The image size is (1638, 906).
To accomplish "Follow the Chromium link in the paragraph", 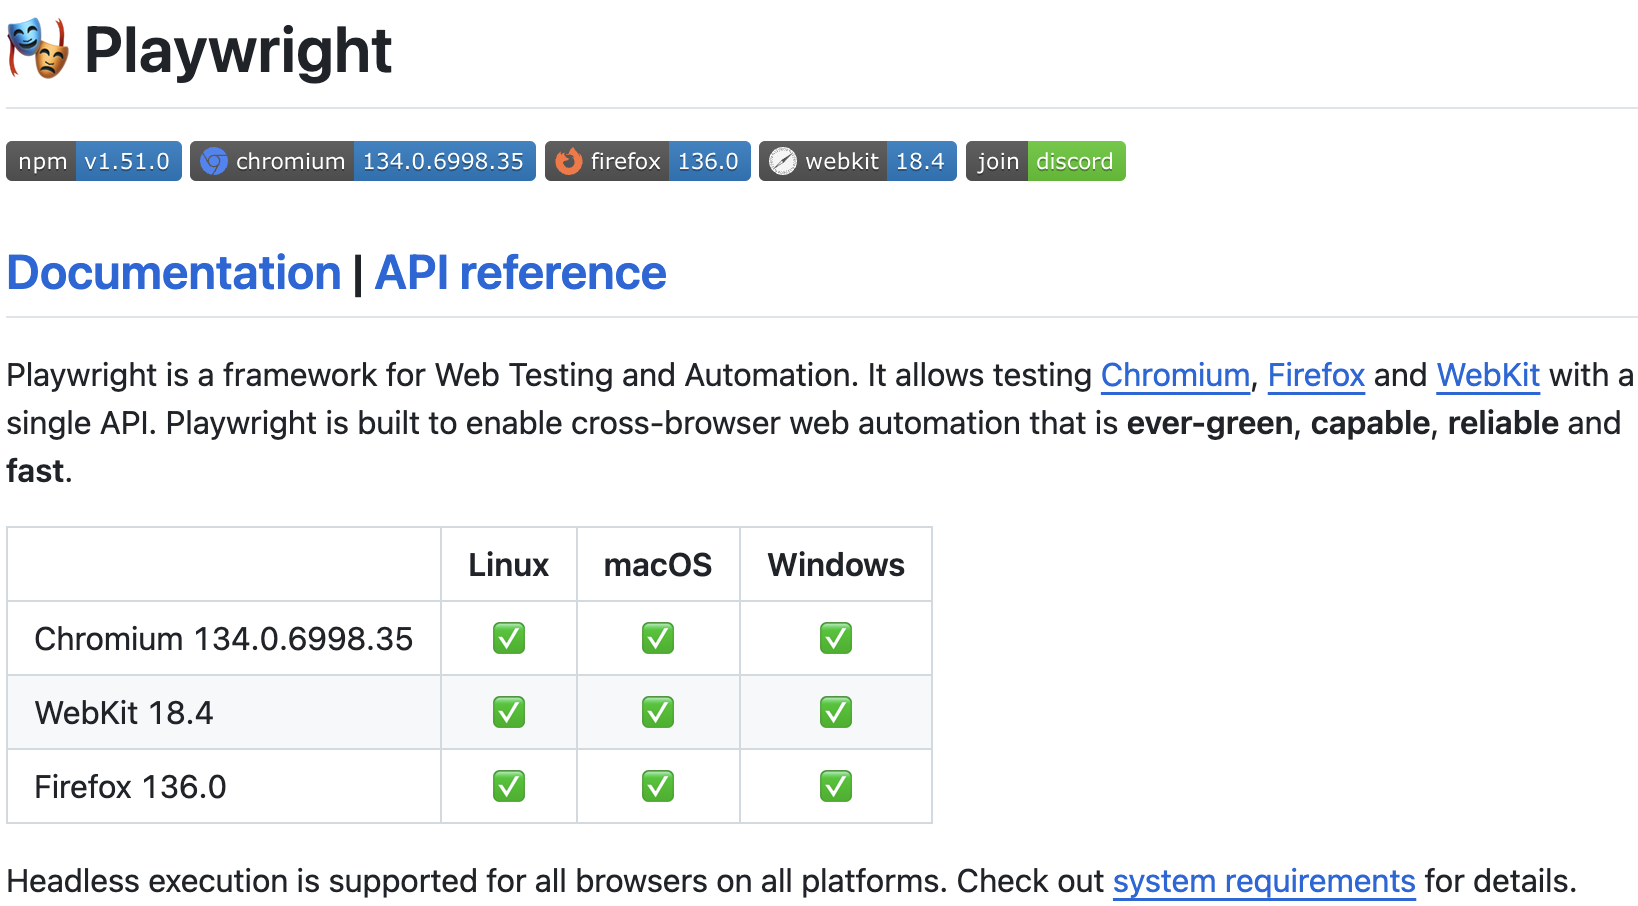I will point(1175,375).
